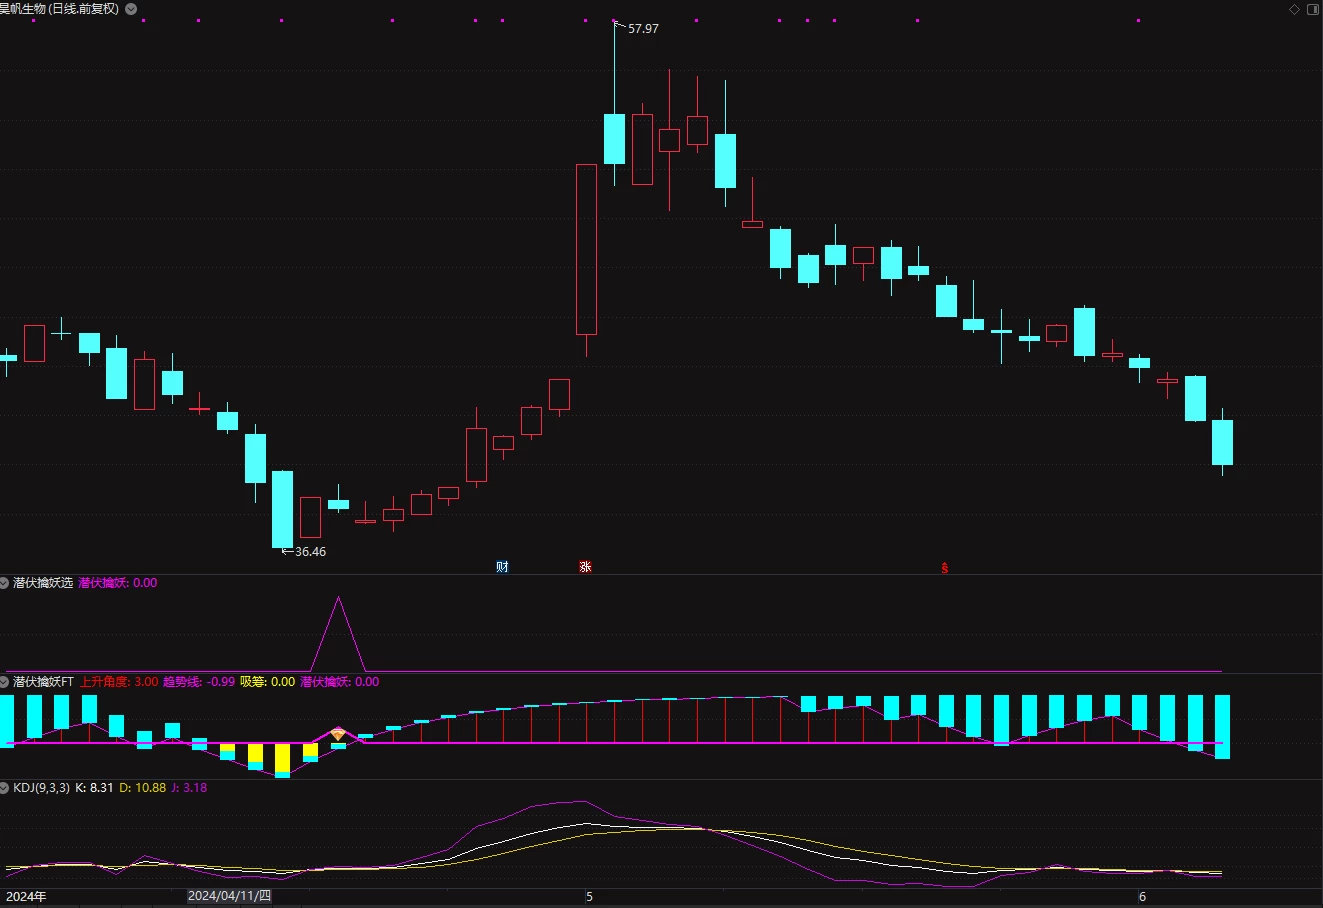1323x908 pixels.
Task: Click the 财 financial report marker
Action: click(x=502, y=567)
